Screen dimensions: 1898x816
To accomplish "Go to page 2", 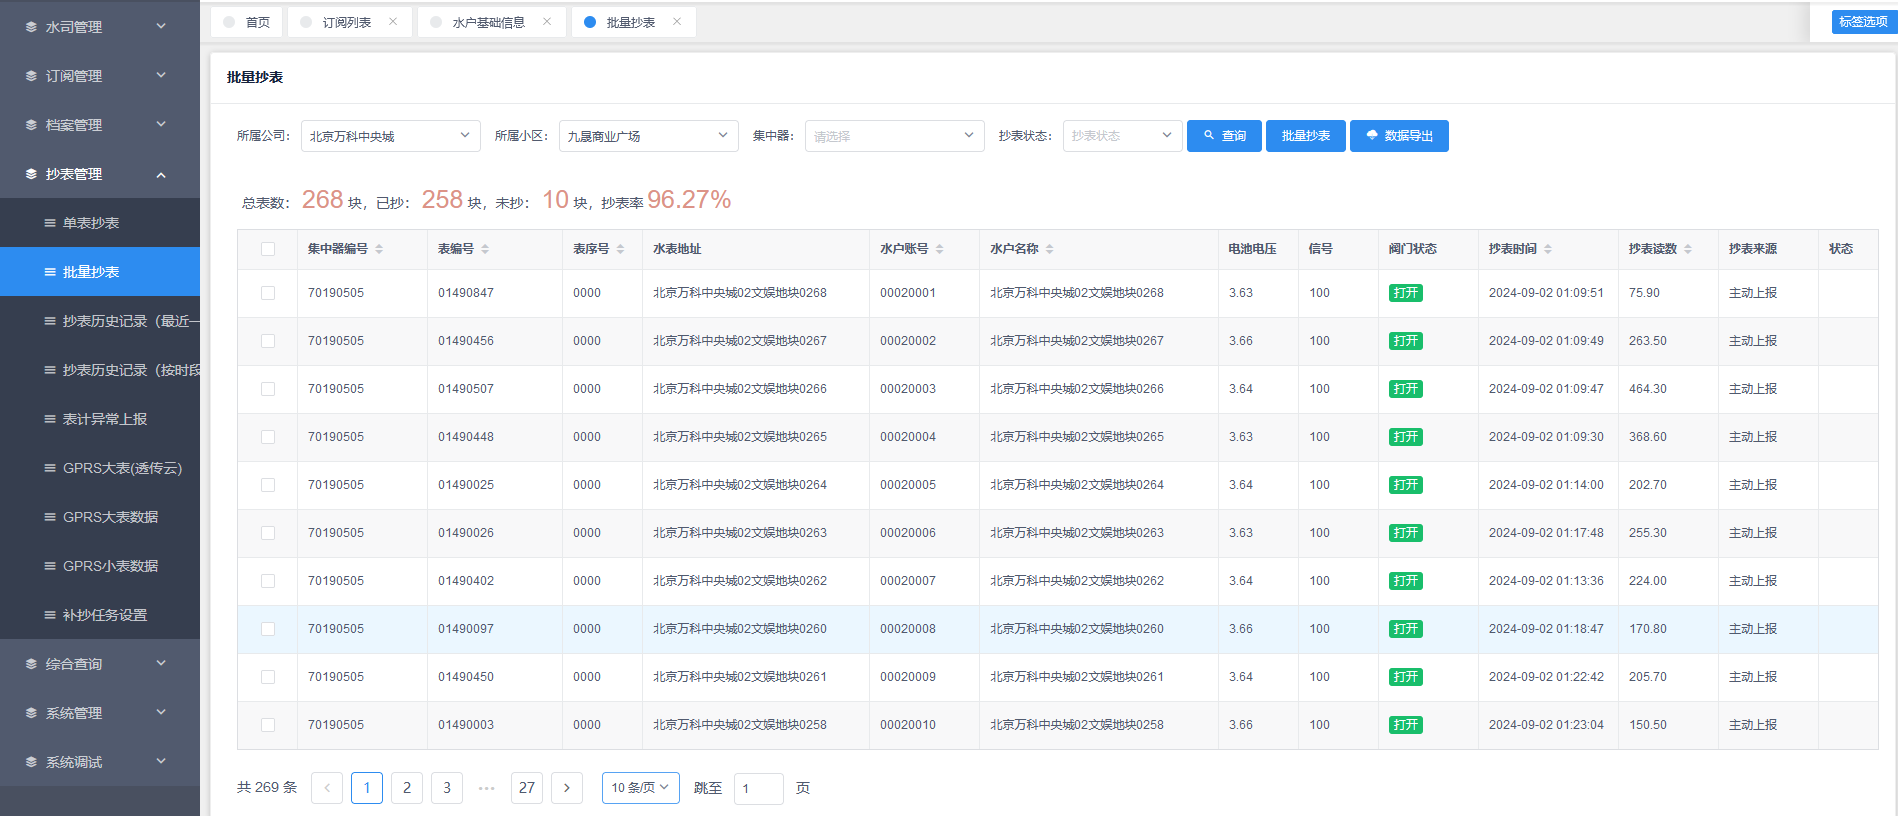I will click(x=407, y=788).
